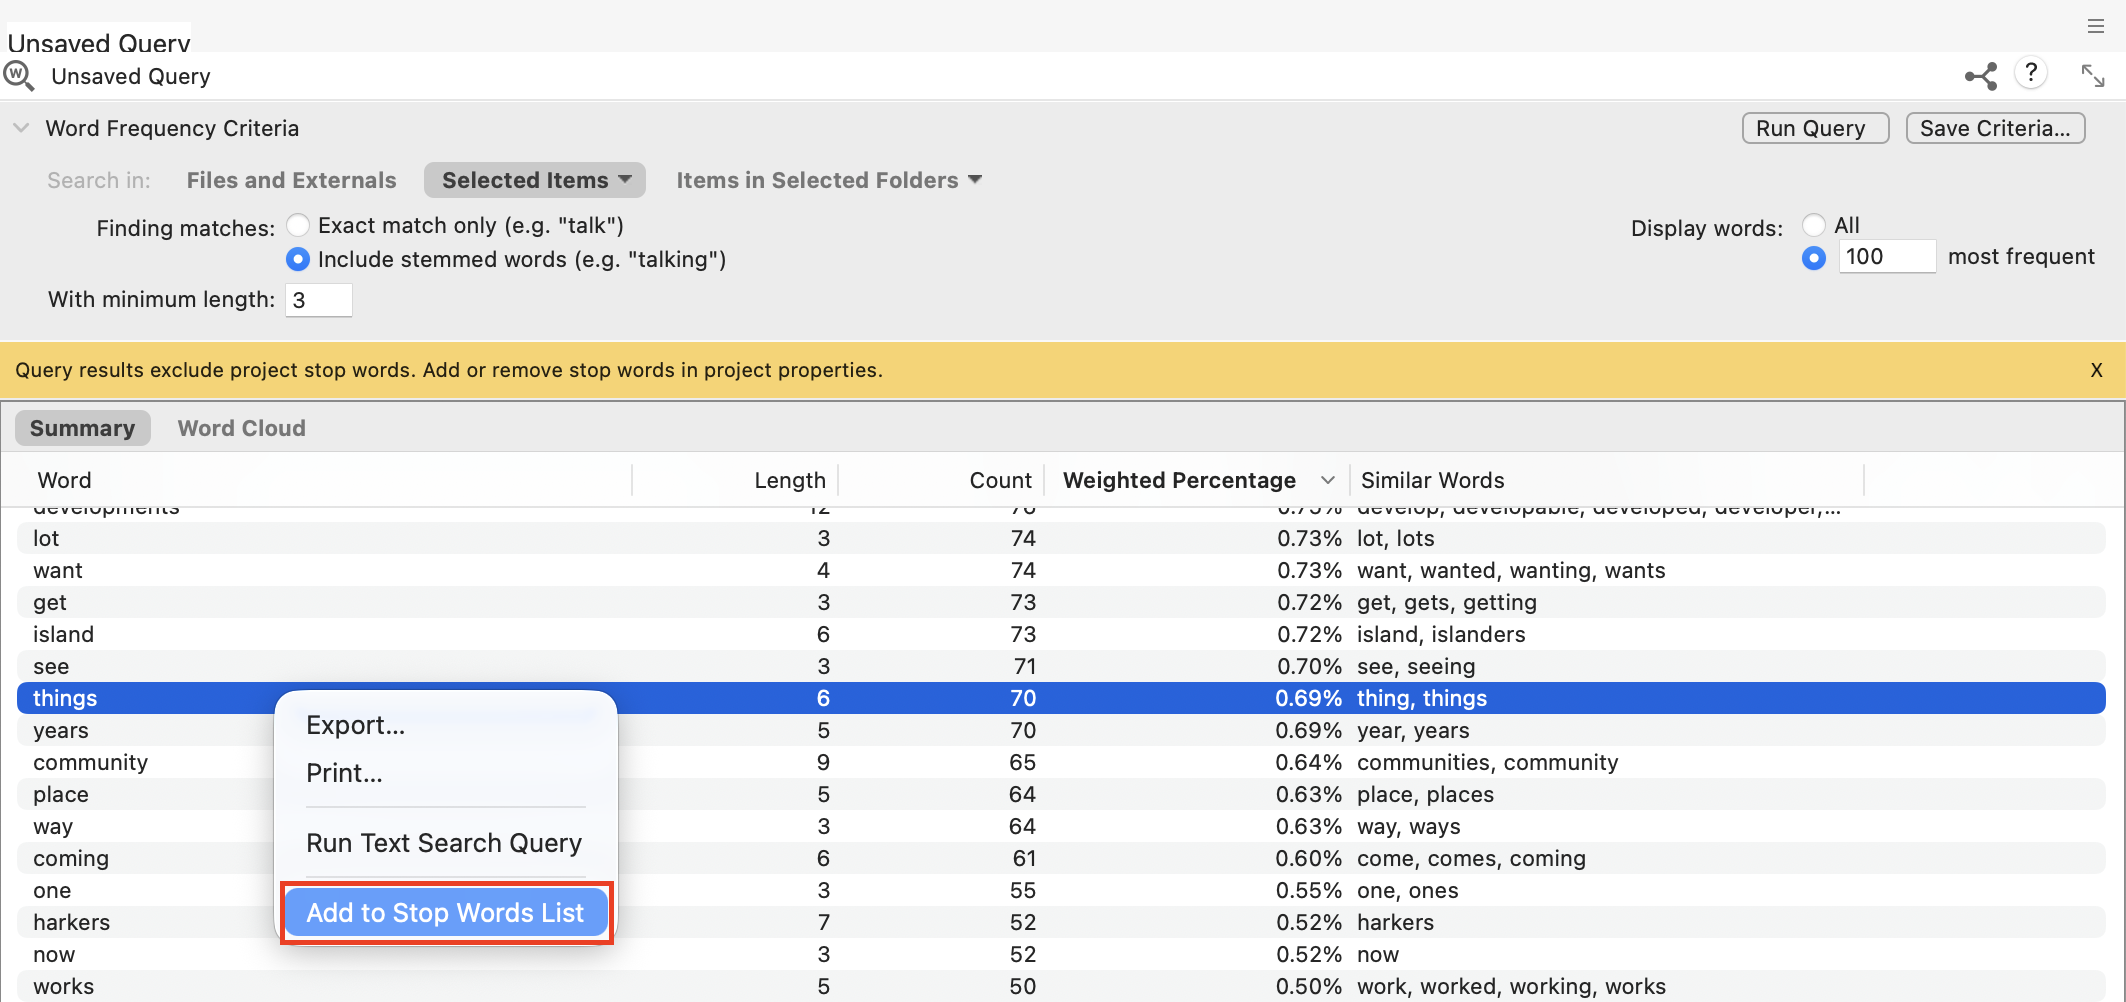
Task: Click similar words 'come, comes, coming'
Action: point(1471,858)
